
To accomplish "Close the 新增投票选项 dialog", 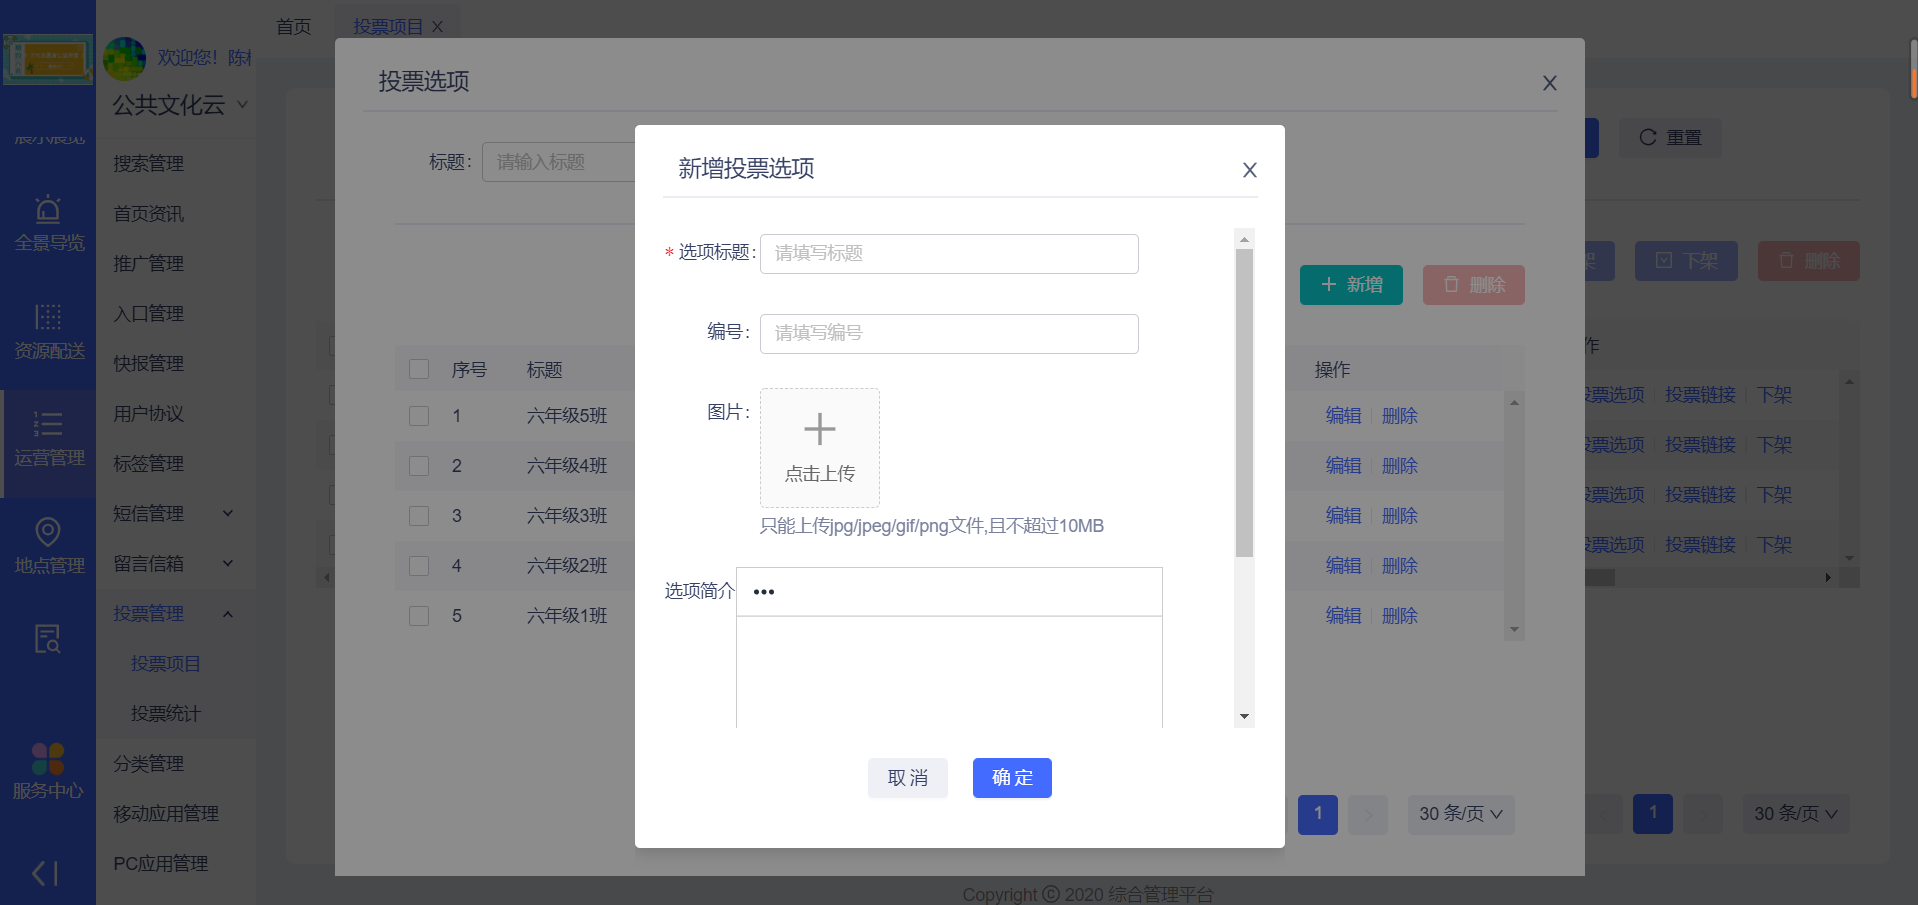I will coord(1249,170).
